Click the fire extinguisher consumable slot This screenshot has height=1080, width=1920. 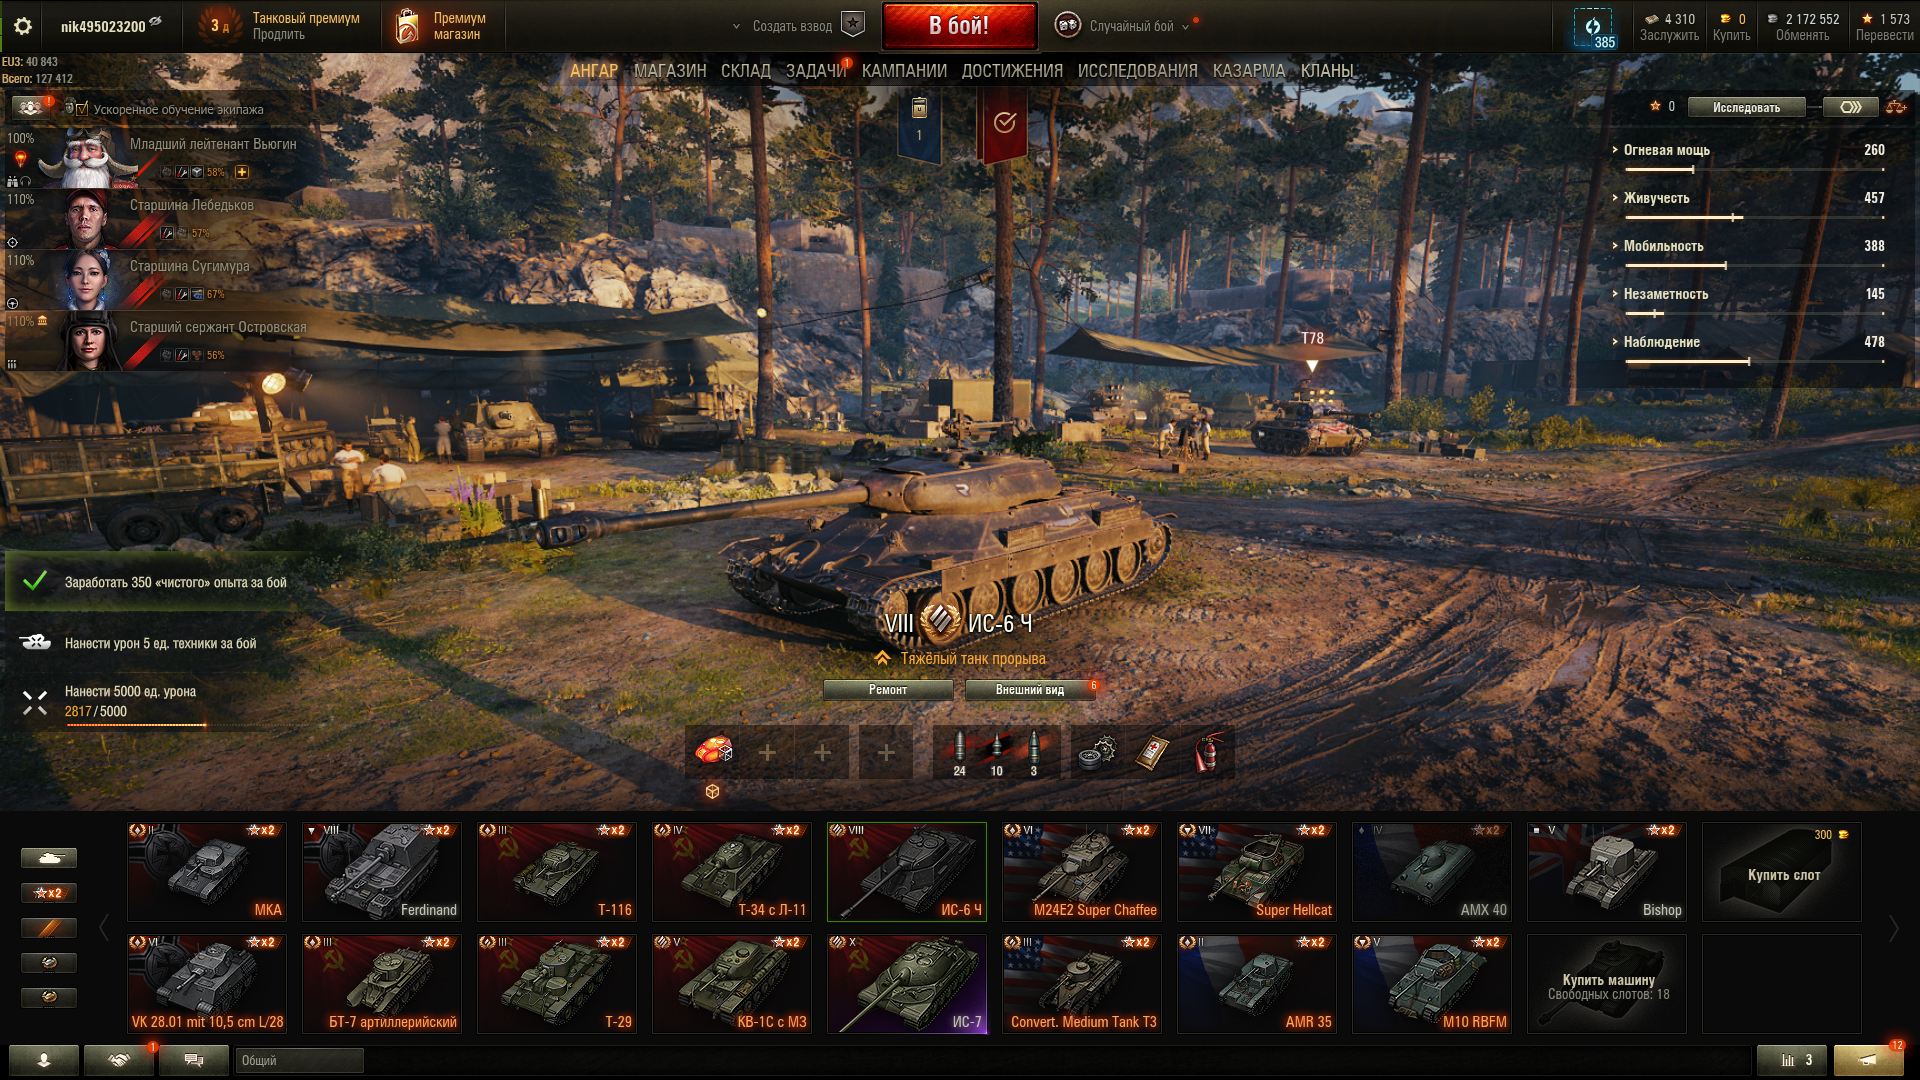click(x=1208, y=753)
